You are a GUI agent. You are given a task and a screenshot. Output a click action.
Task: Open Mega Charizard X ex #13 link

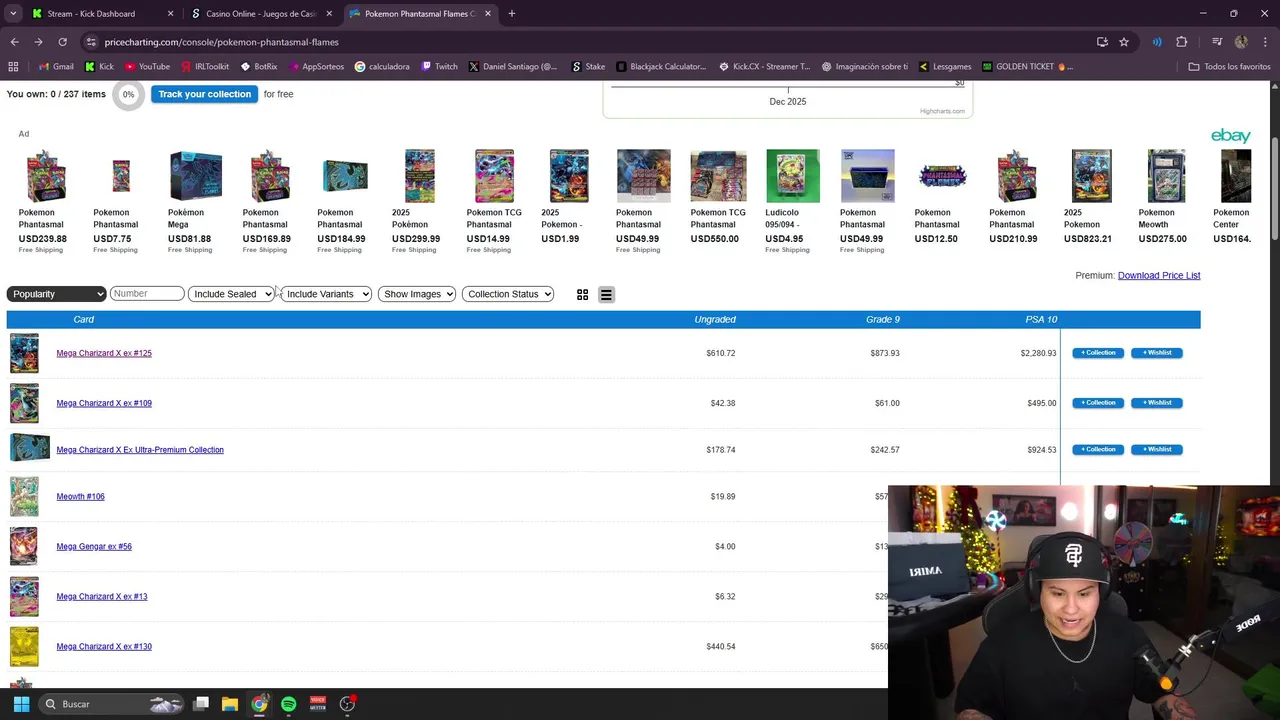pos(102,596)
